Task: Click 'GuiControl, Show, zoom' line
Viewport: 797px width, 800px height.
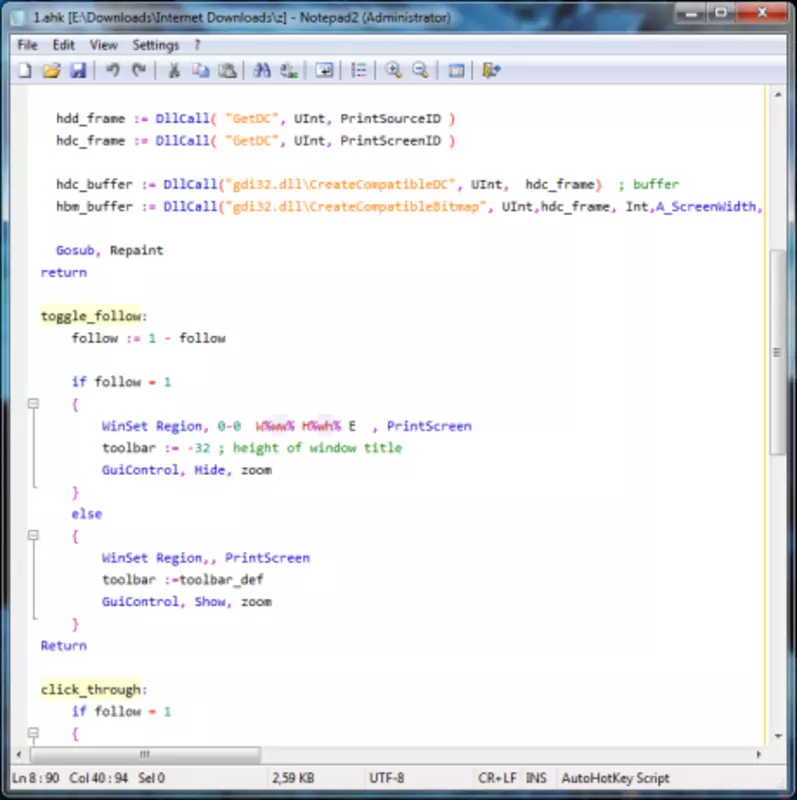Action: [187, 602]
